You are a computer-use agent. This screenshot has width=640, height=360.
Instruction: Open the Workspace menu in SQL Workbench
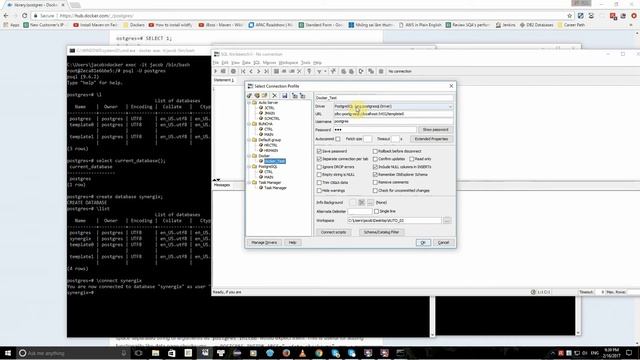(x=288, y=63)
